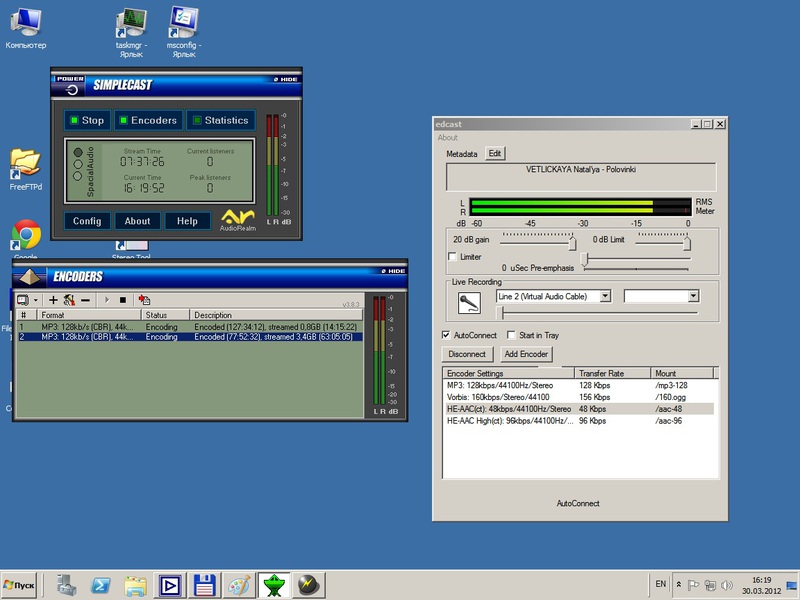800x600 pixels.
Task: Click the configure encoder icon
Action: coord(69,300)
